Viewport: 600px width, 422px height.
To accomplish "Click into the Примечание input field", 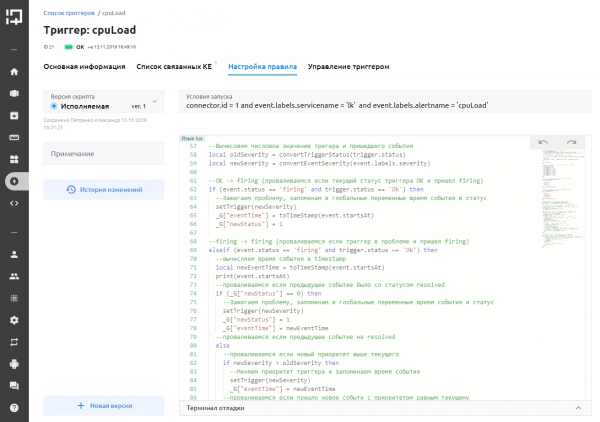I will 104,153.
